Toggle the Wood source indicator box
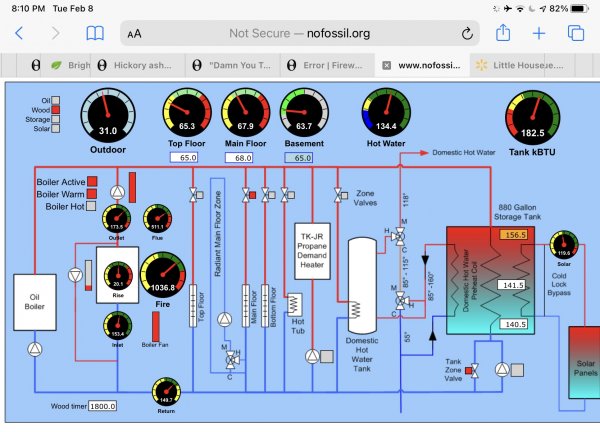600x432 pixels. 55,109
